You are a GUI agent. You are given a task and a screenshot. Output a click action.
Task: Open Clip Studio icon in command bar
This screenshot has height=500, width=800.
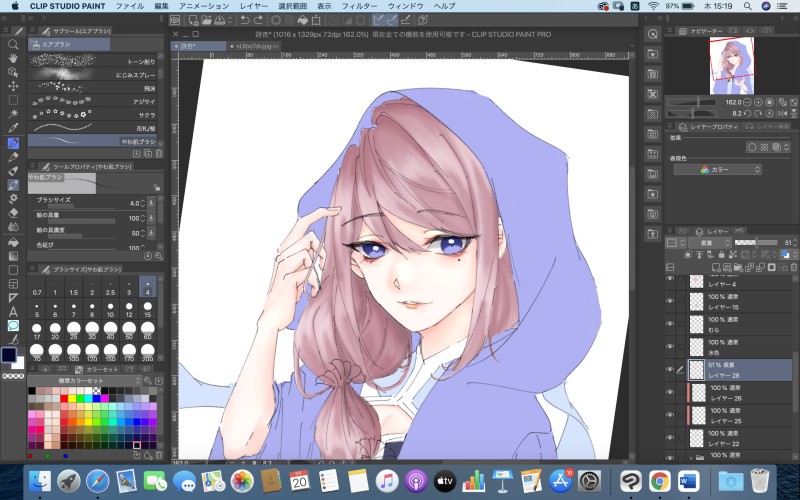(175, 20)
